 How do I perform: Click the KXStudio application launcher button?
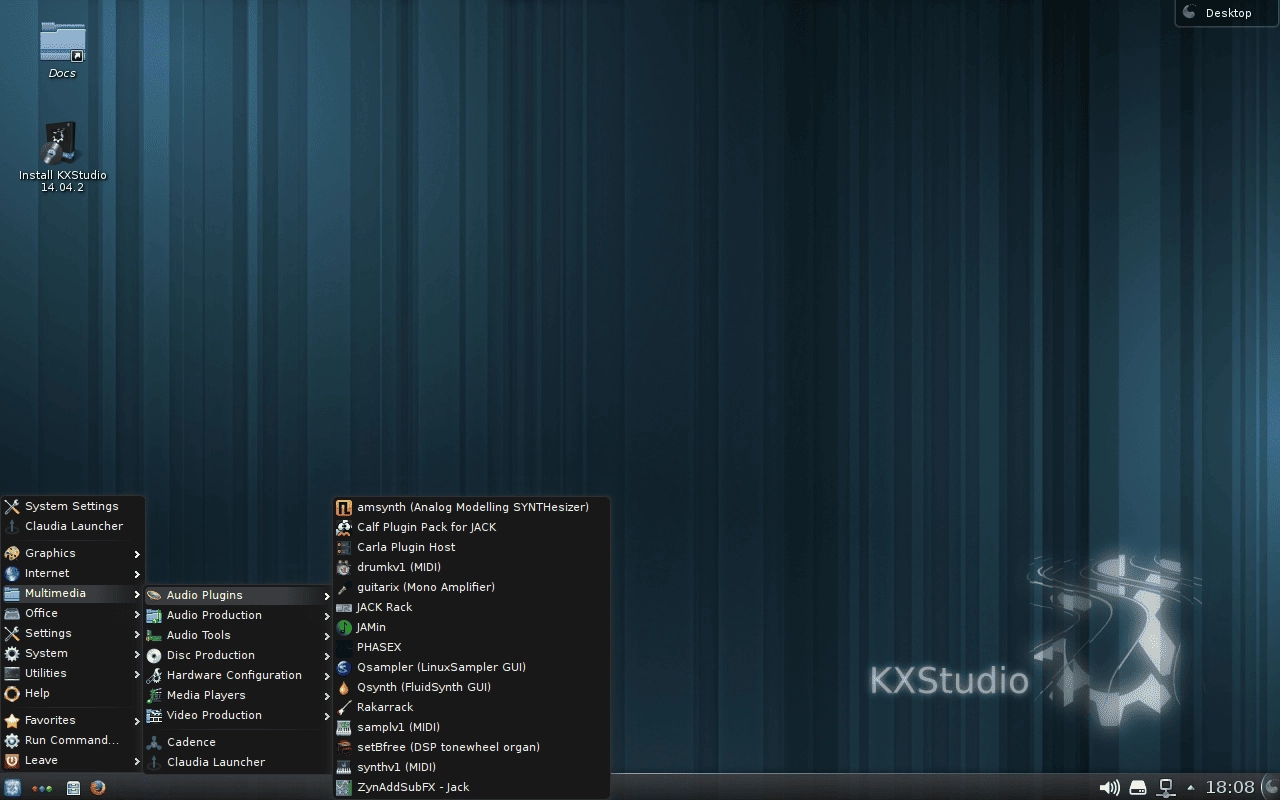(12, 787)
